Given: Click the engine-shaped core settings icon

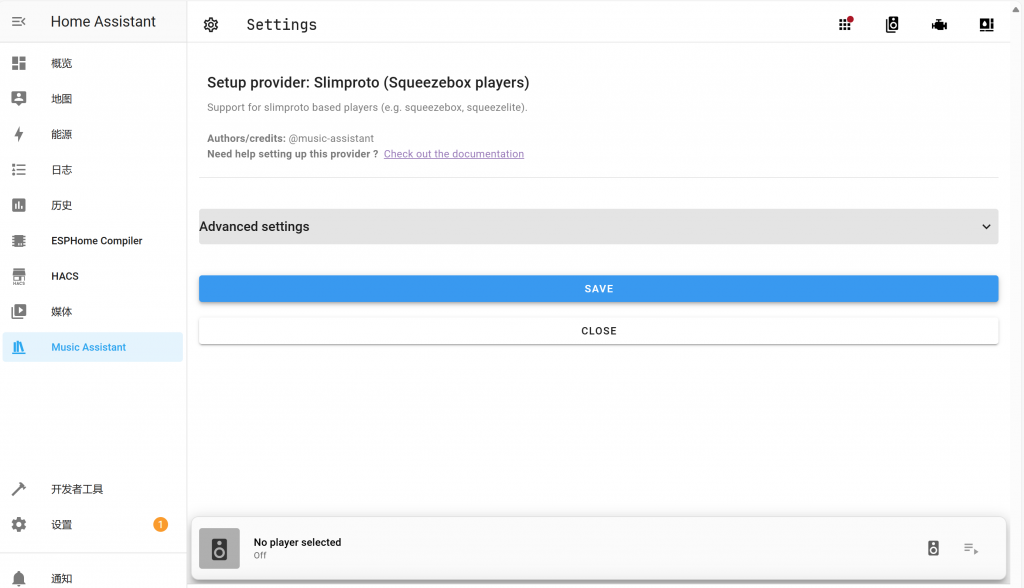Looking at the screenshot, I should pyautogui.click(x=939, y=25).
